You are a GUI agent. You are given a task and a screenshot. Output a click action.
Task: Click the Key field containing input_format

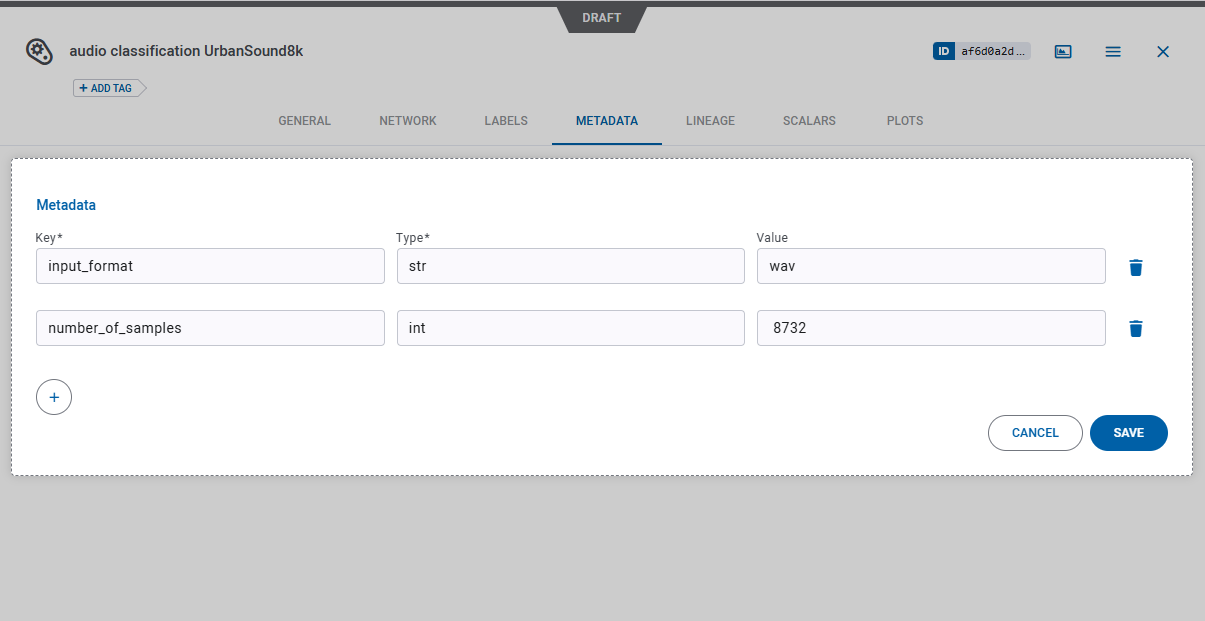210,266
